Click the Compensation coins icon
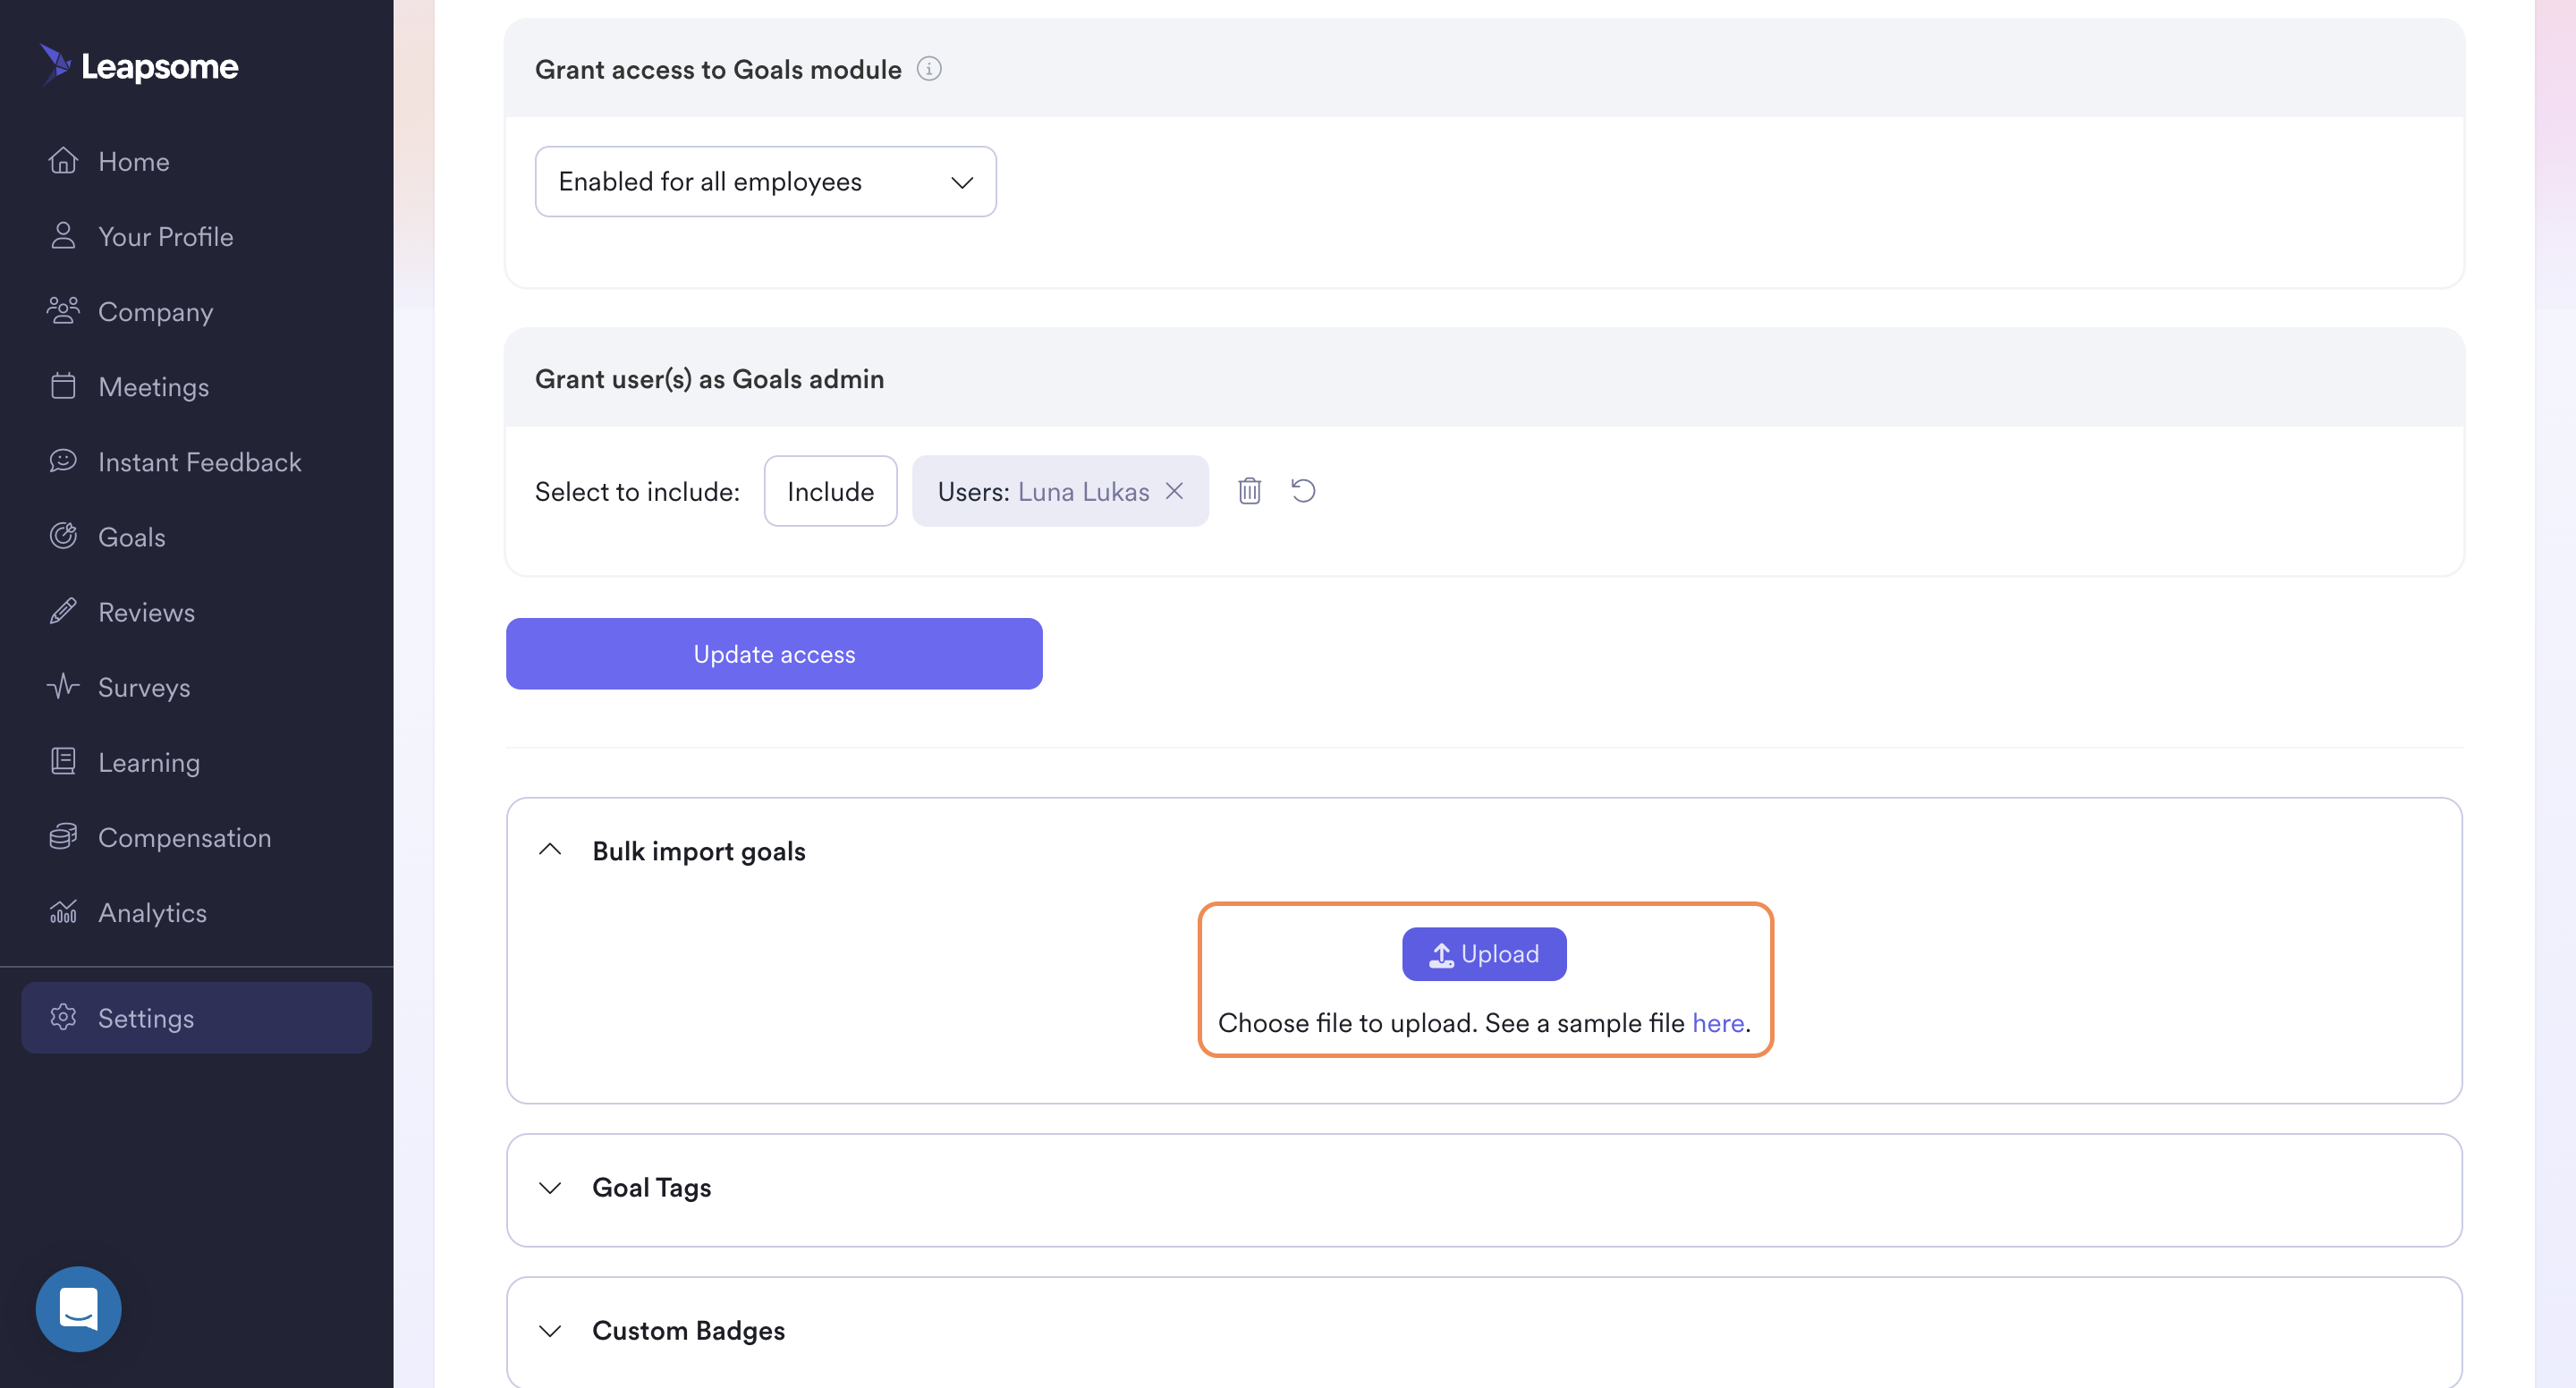This screenshot has height=1388, width=2576. [x=63, y=836]
